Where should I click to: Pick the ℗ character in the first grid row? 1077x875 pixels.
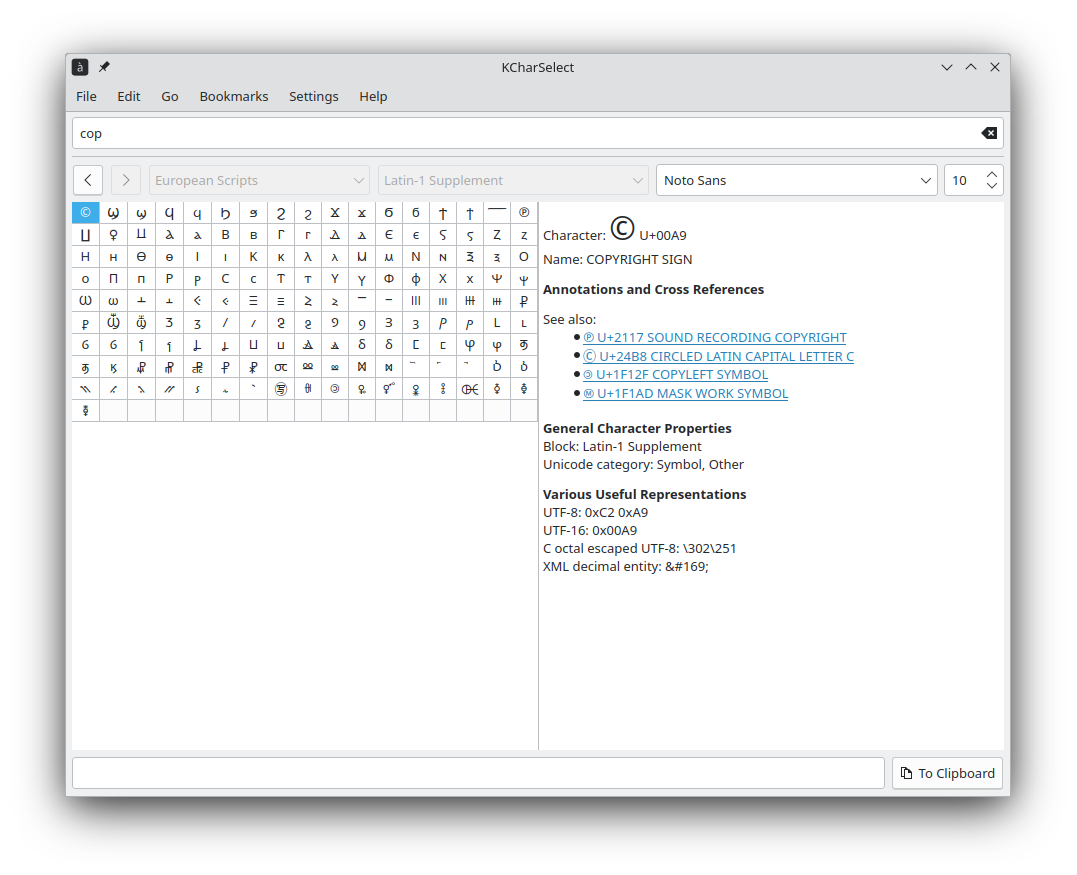coord(524,212)
